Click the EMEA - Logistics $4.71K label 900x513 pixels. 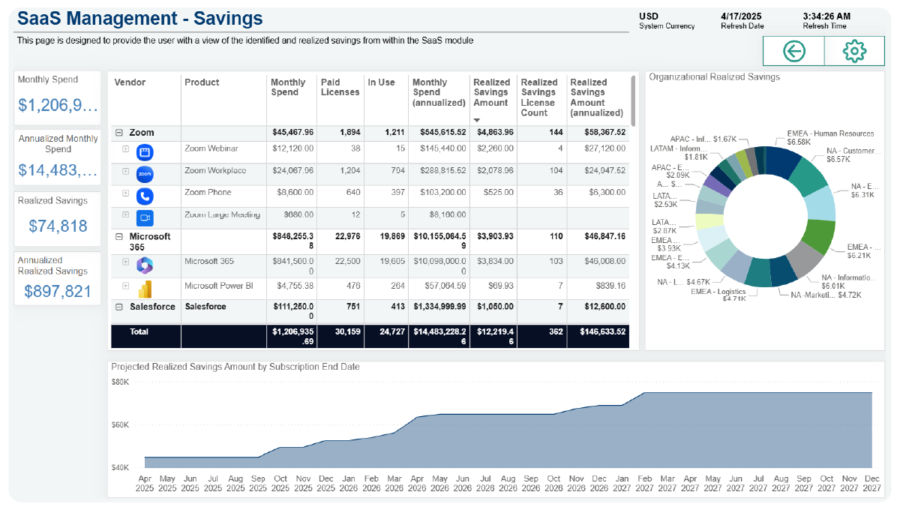point(718,295)
